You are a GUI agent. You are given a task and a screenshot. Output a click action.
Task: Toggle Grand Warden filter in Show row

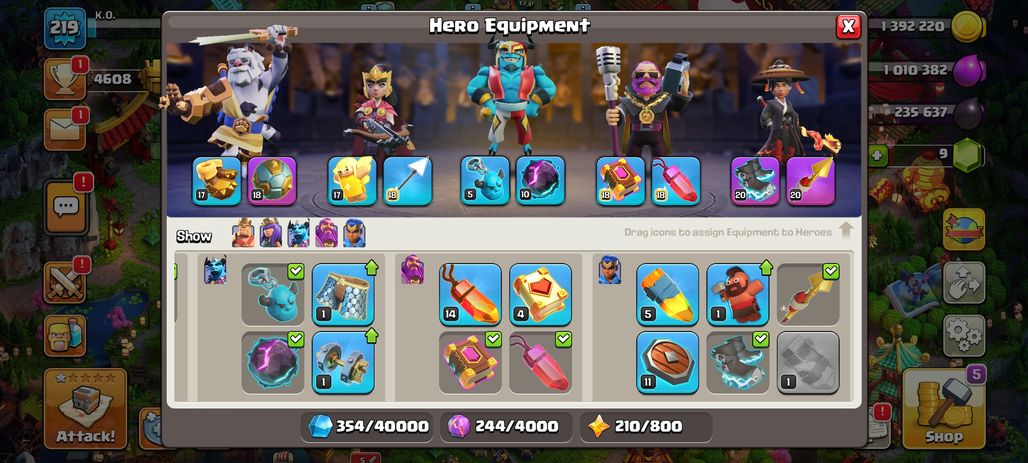[326, 233]
